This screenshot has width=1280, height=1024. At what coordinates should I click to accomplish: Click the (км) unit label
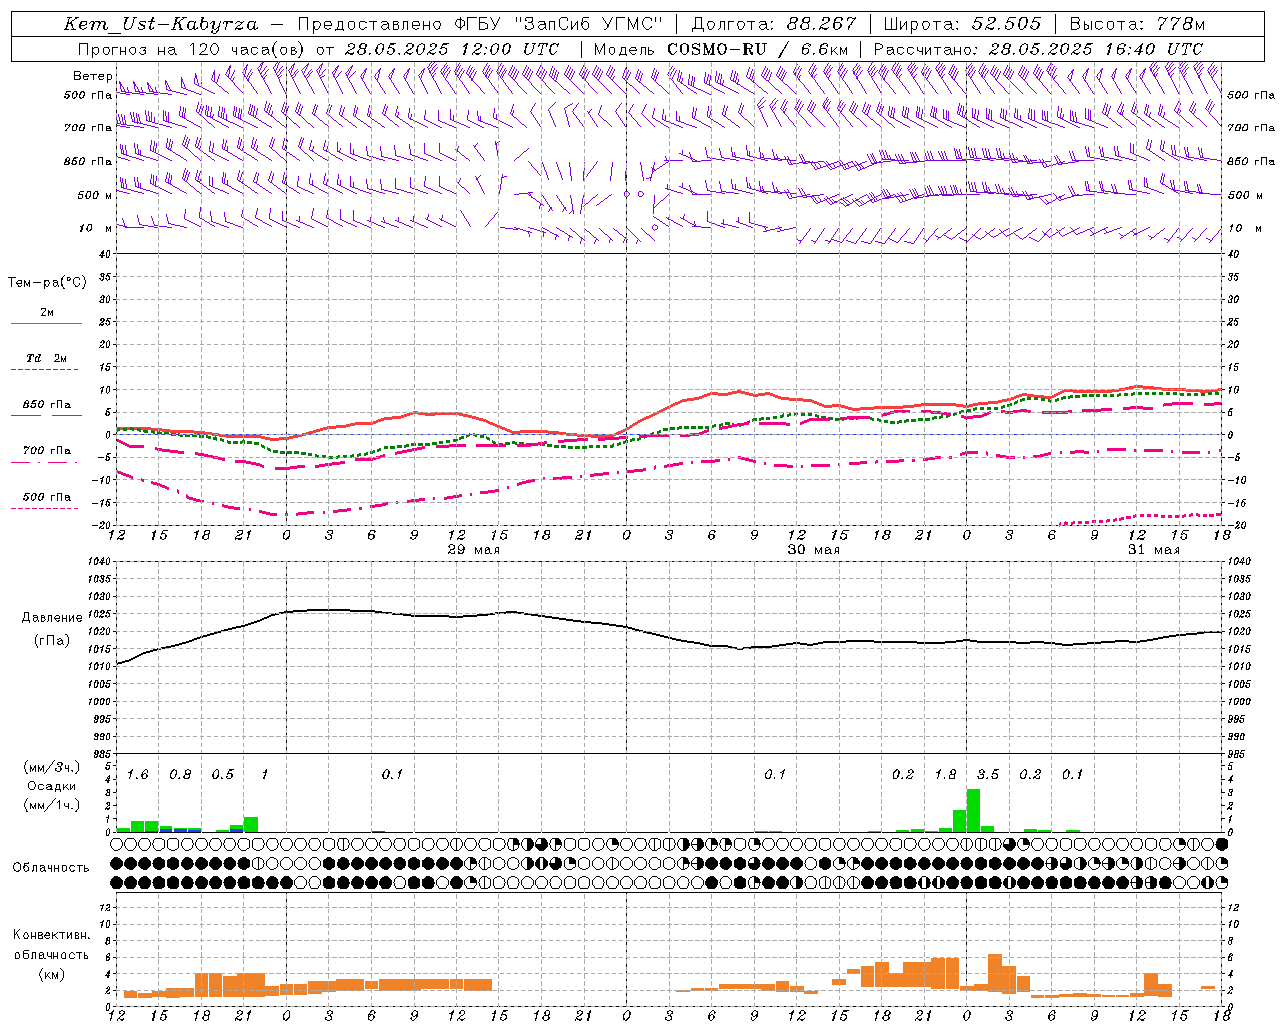(x=52, y=974)
